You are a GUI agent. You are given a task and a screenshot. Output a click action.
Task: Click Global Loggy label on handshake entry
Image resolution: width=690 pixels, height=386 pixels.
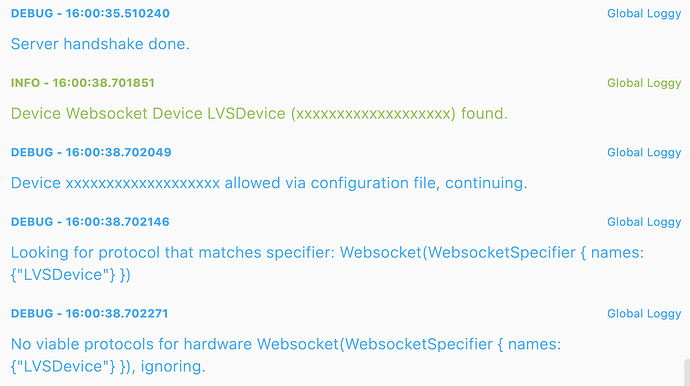point(644,14)
